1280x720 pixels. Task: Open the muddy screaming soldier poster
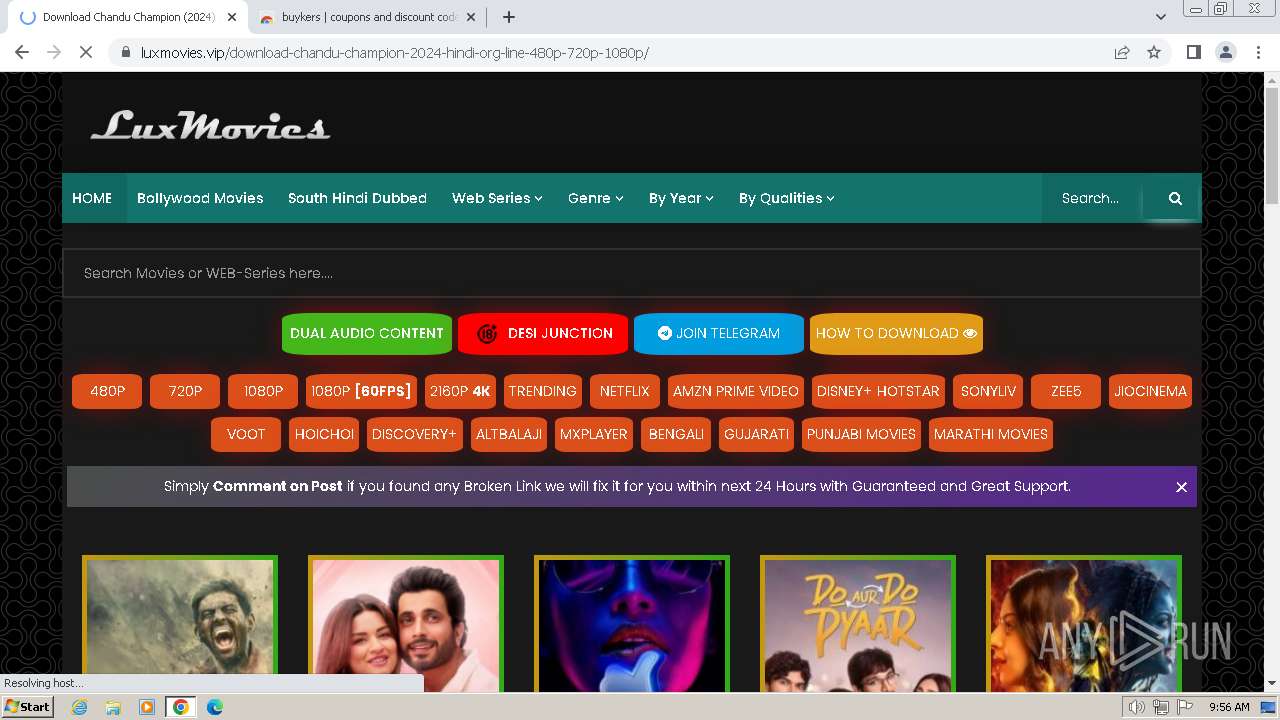pos(180,624)
